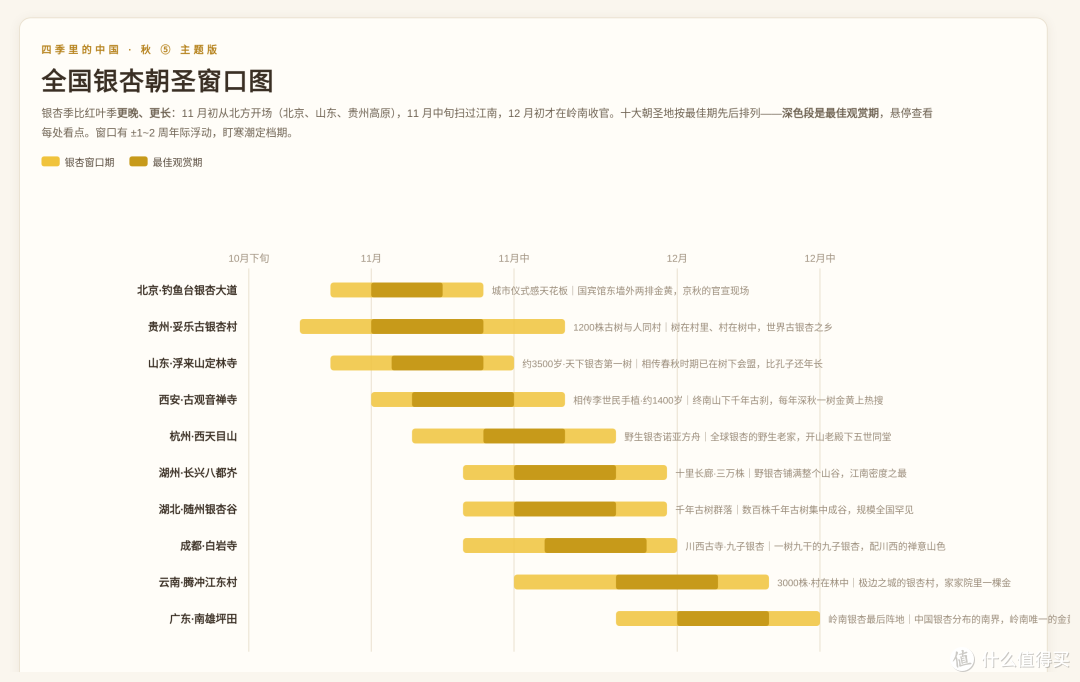Select the 西安·古观音禅寺 best-viewing dark bar

coord(463,400)
